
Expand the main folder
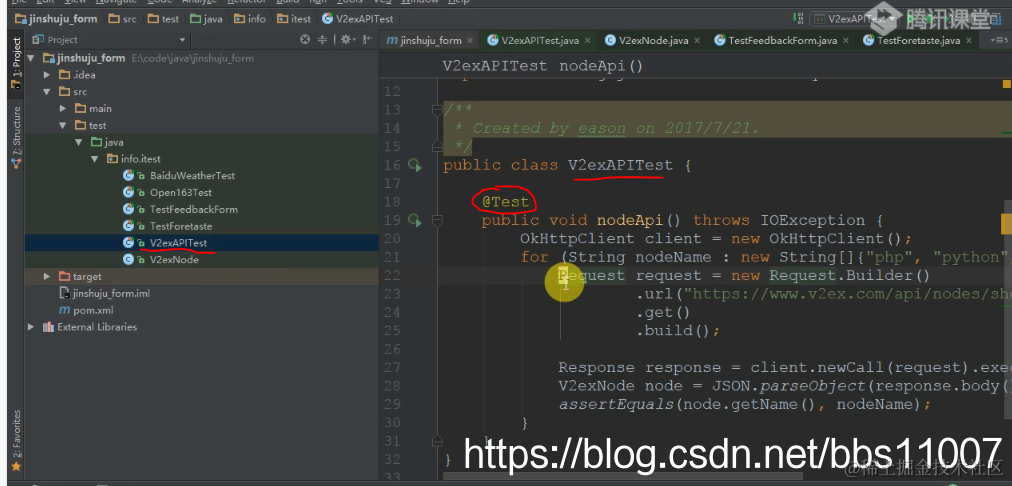[x=63, y=108]
